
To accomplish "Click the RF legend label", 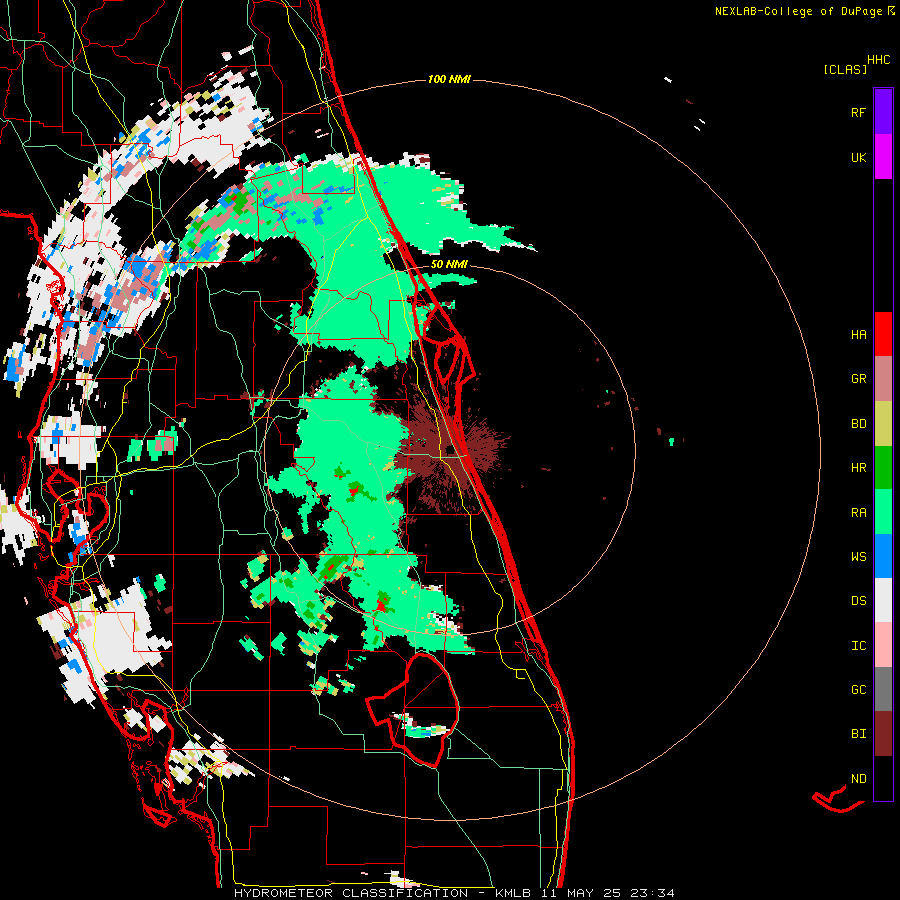I will point(858,112).
